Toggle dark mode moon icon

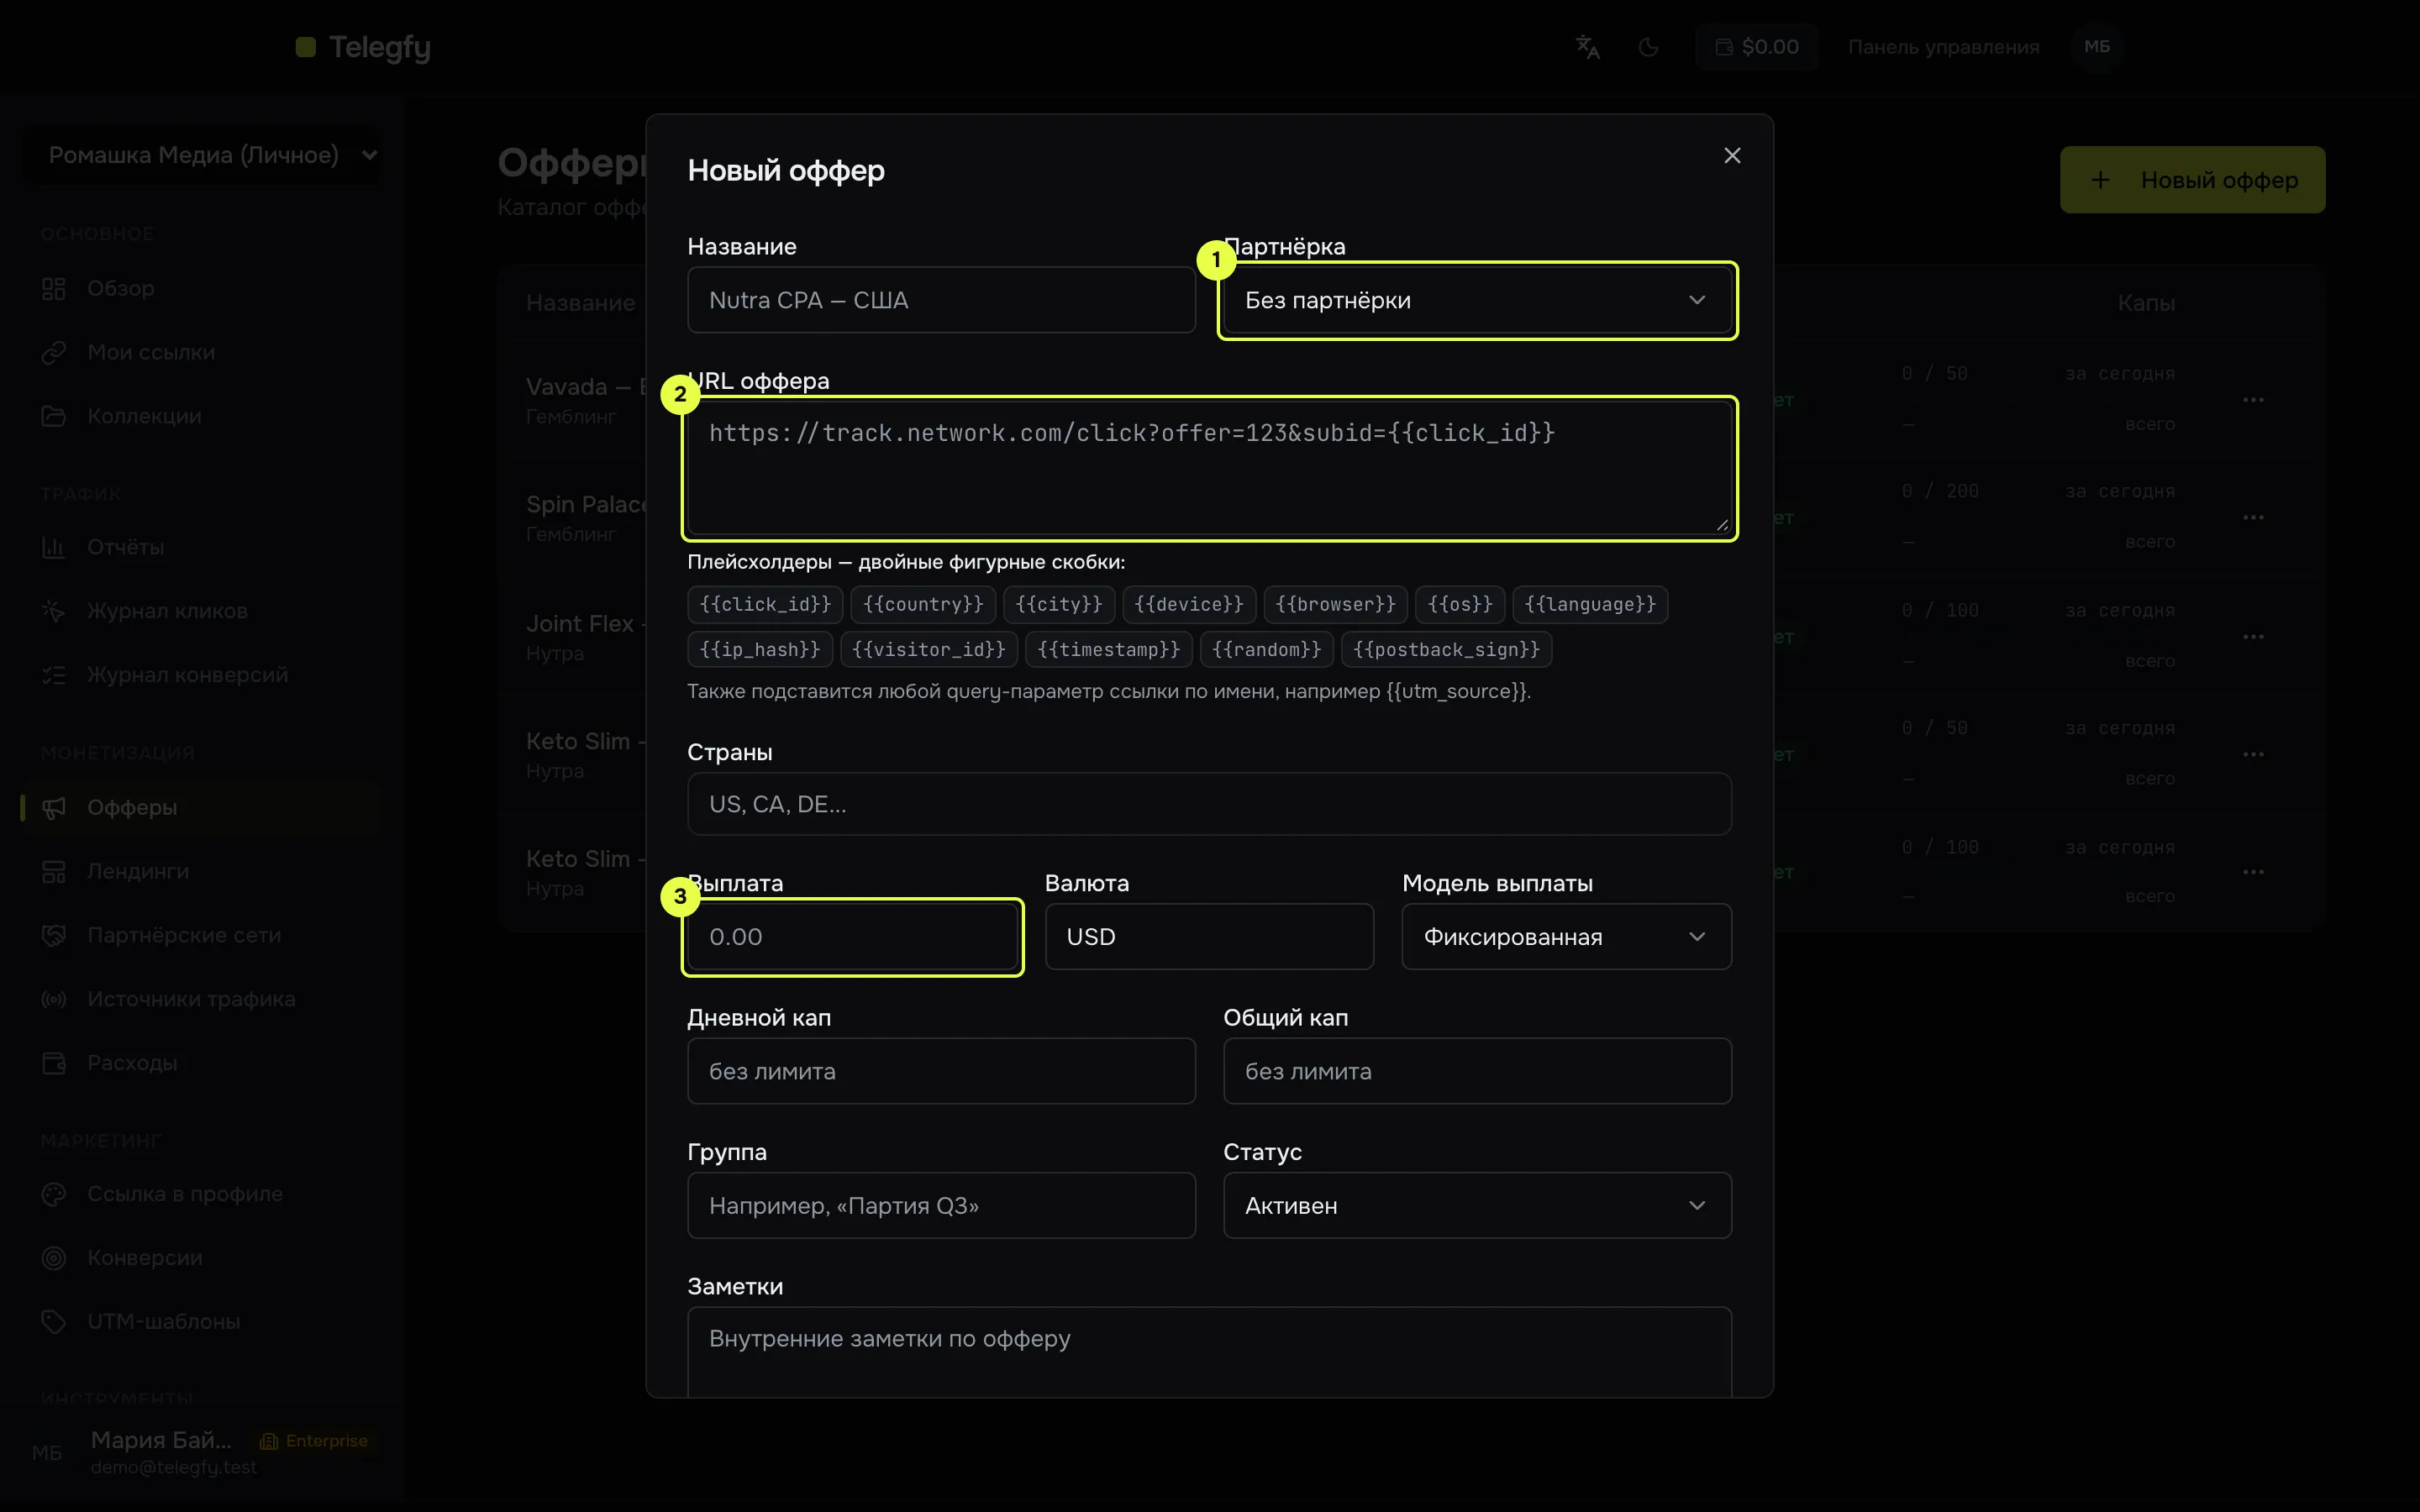pos(1649,47)
